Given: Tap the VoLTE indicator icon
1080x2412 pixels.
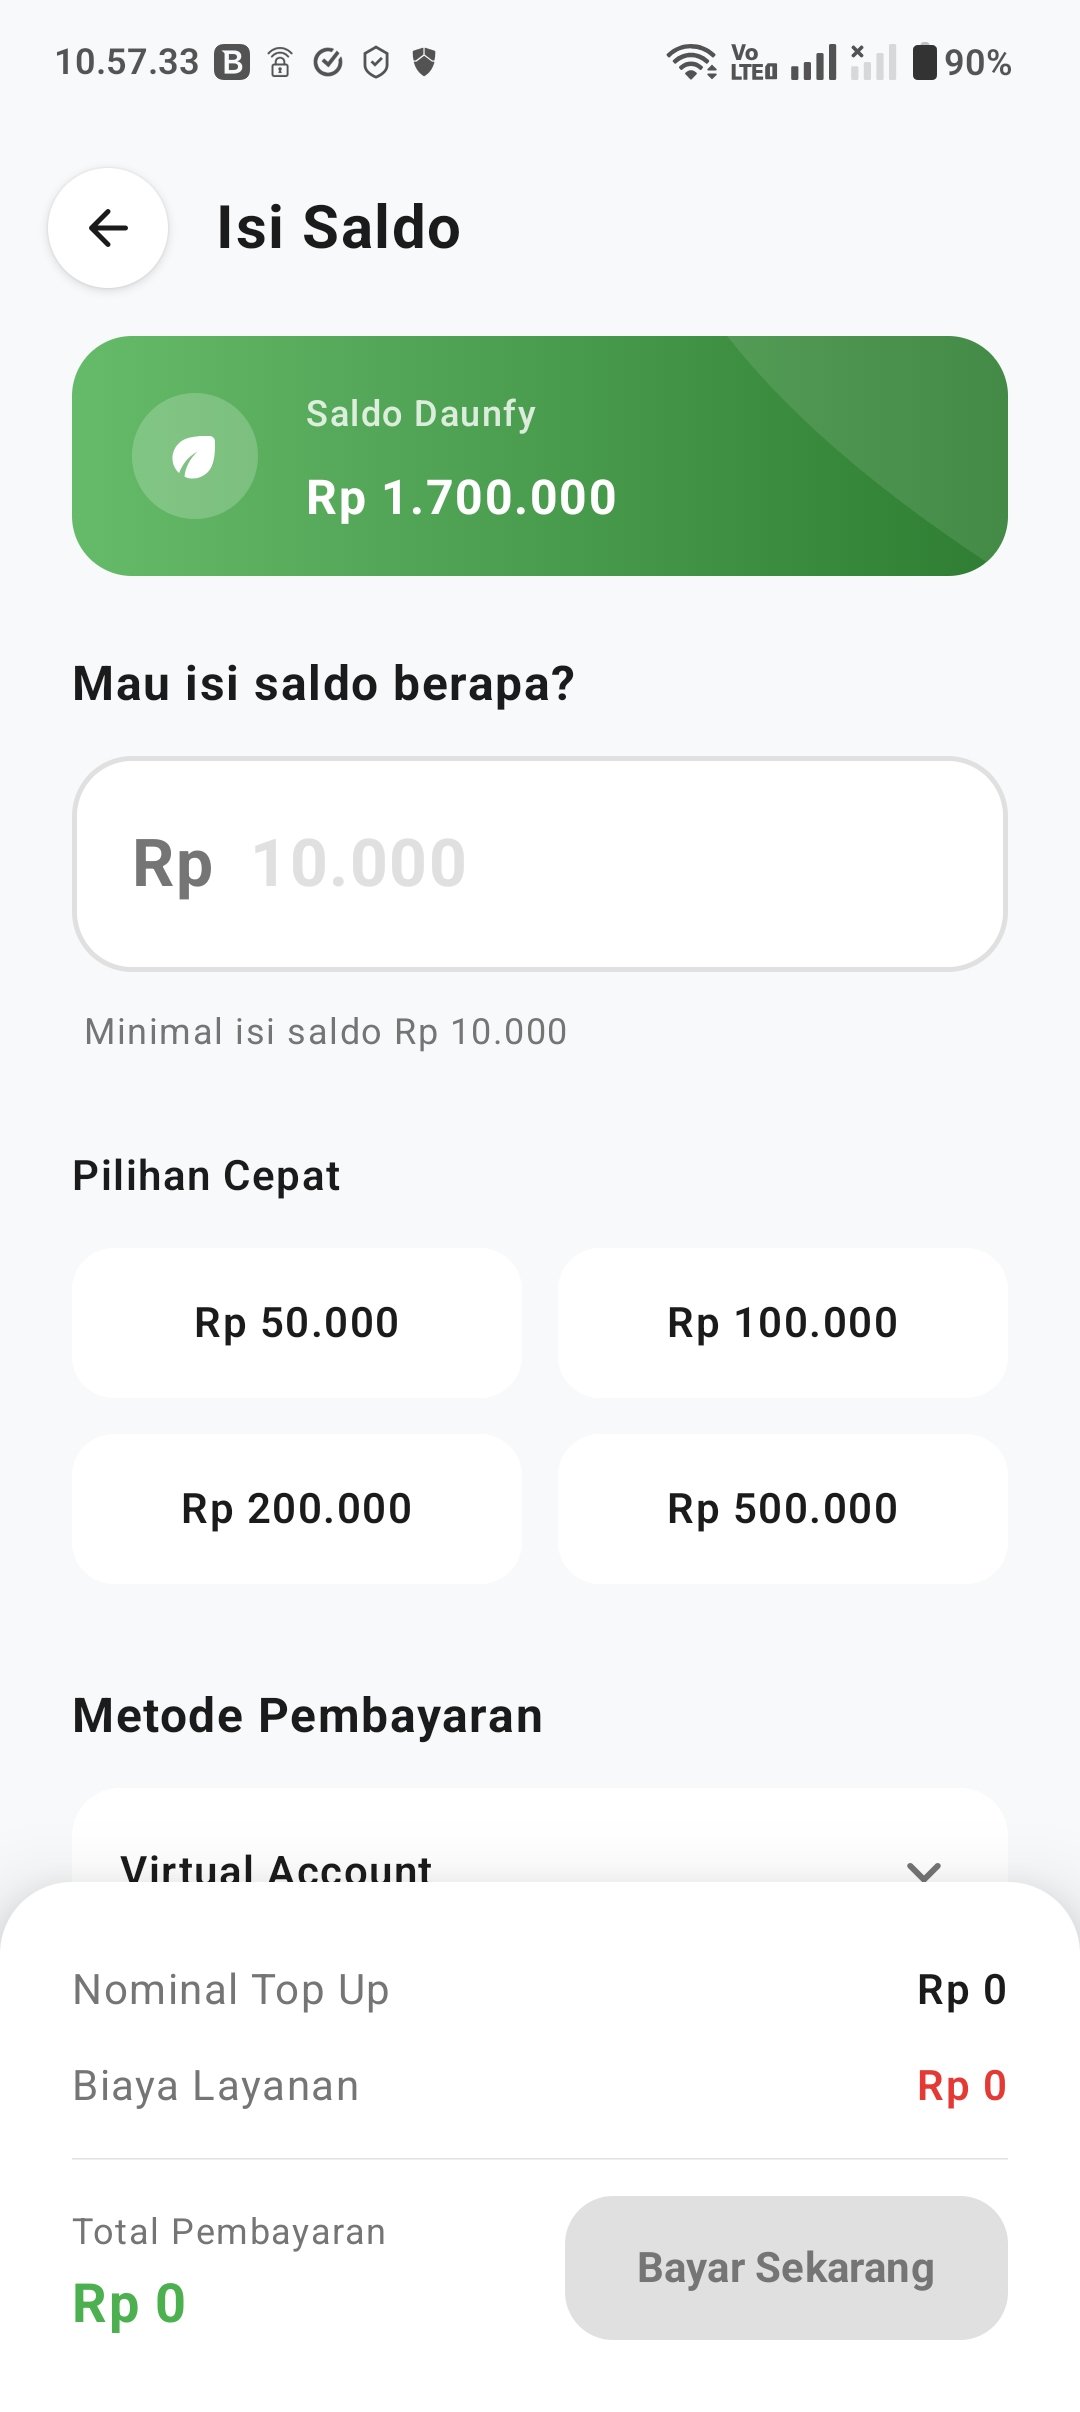Looking at the screenshot, I should coord(752,62).
